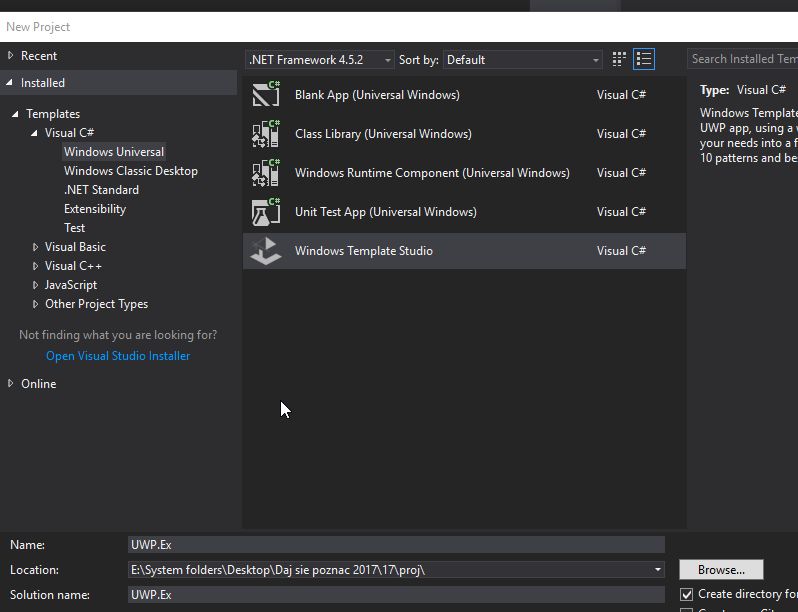Open the Location path dropdown arrow

click(658, 570)
